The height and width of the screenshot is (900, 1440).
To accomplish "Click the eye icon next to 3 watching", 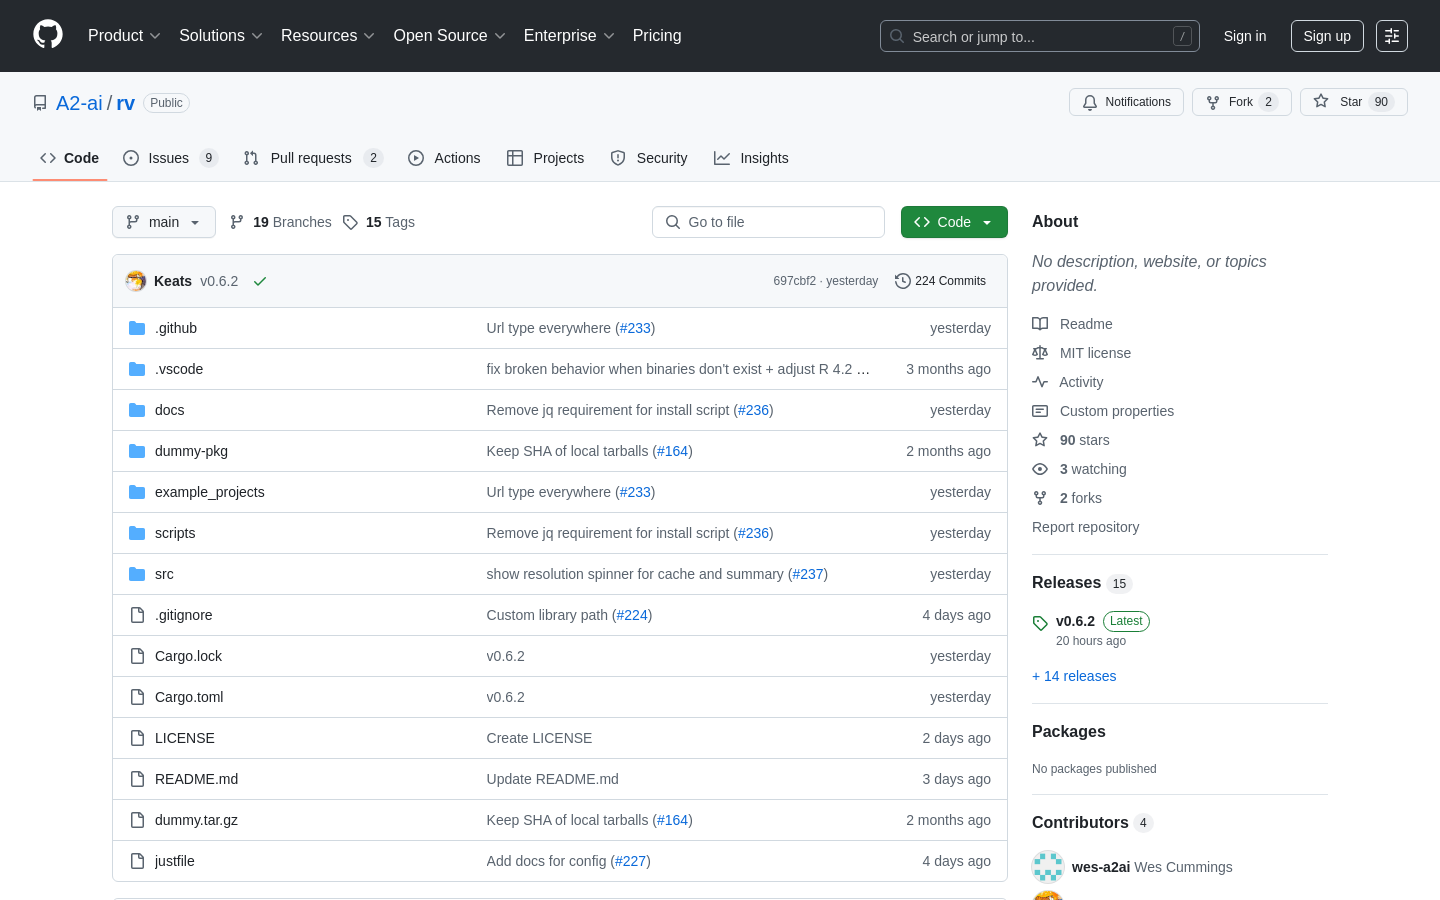I will tap(1040, 469).
